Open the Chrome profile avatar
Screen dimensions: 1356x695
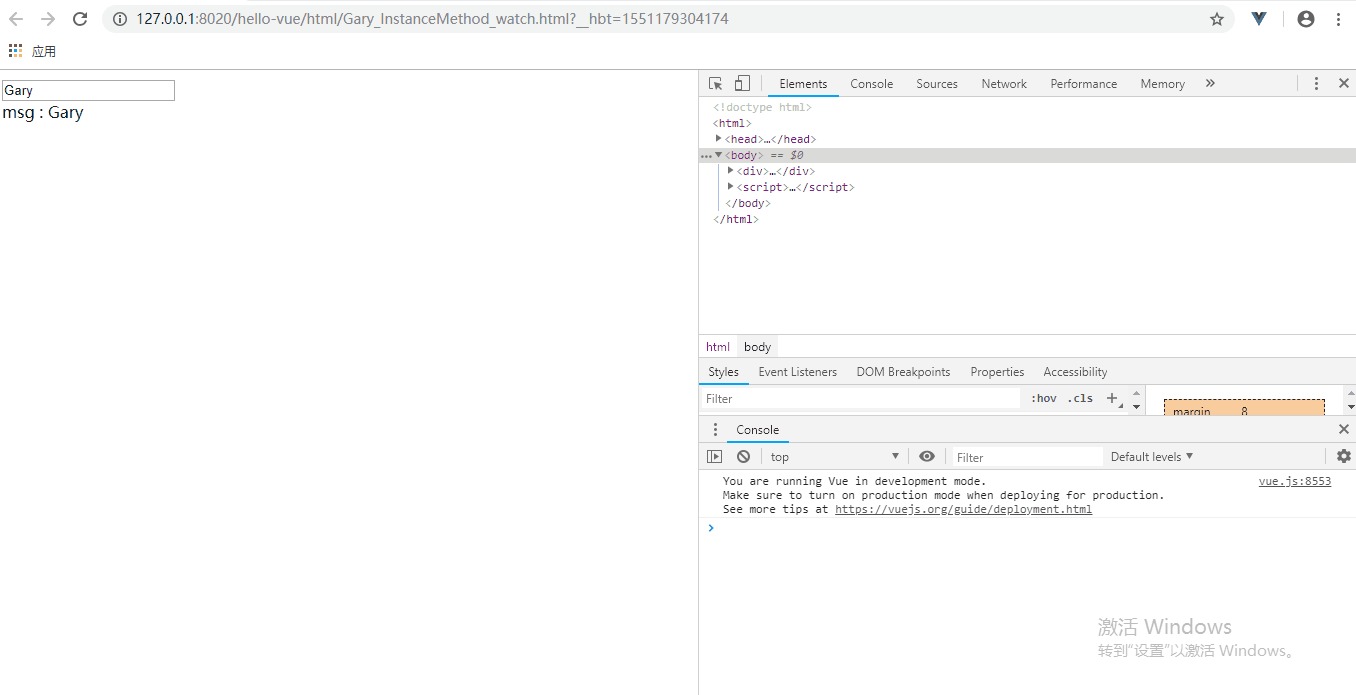pos(1305,19)
